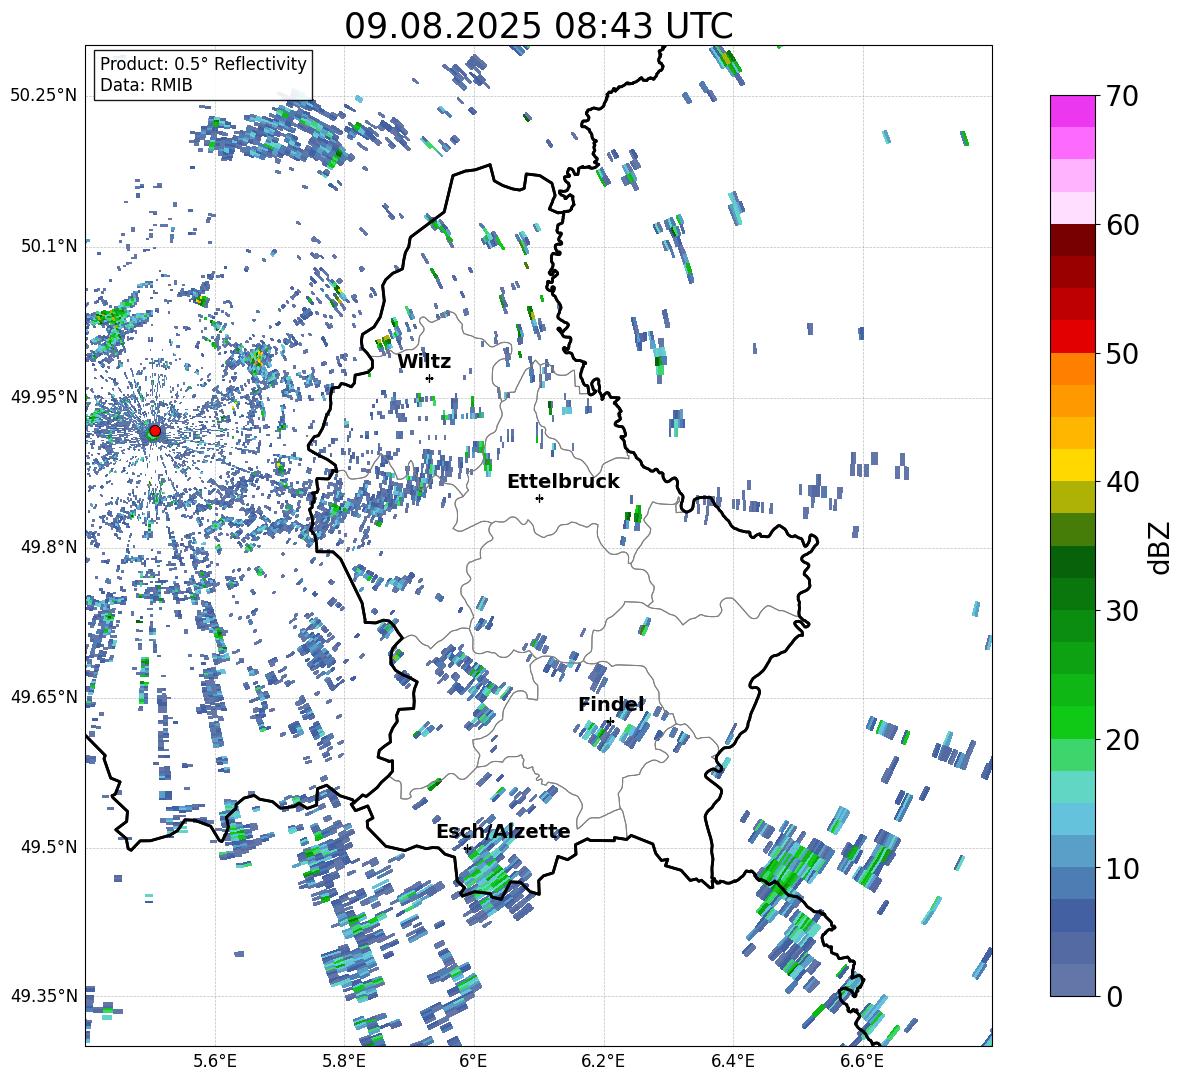Click the turquoise colorbar swatch below 20
This screenshot has height=1081, width=1184.
click(x=1073, y=787)
